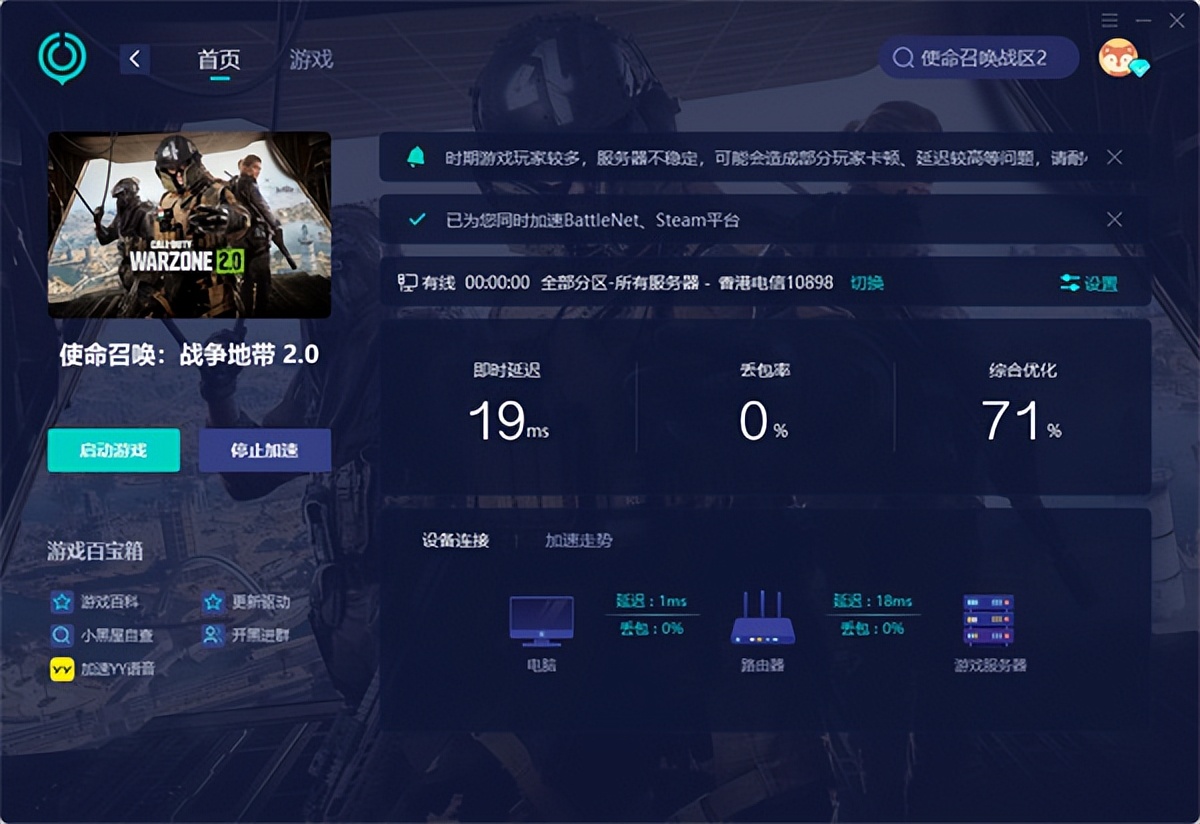Click the 开黑进群 group icon
This screenshot has width=1200, height=824.
click(x=211, y=633)
